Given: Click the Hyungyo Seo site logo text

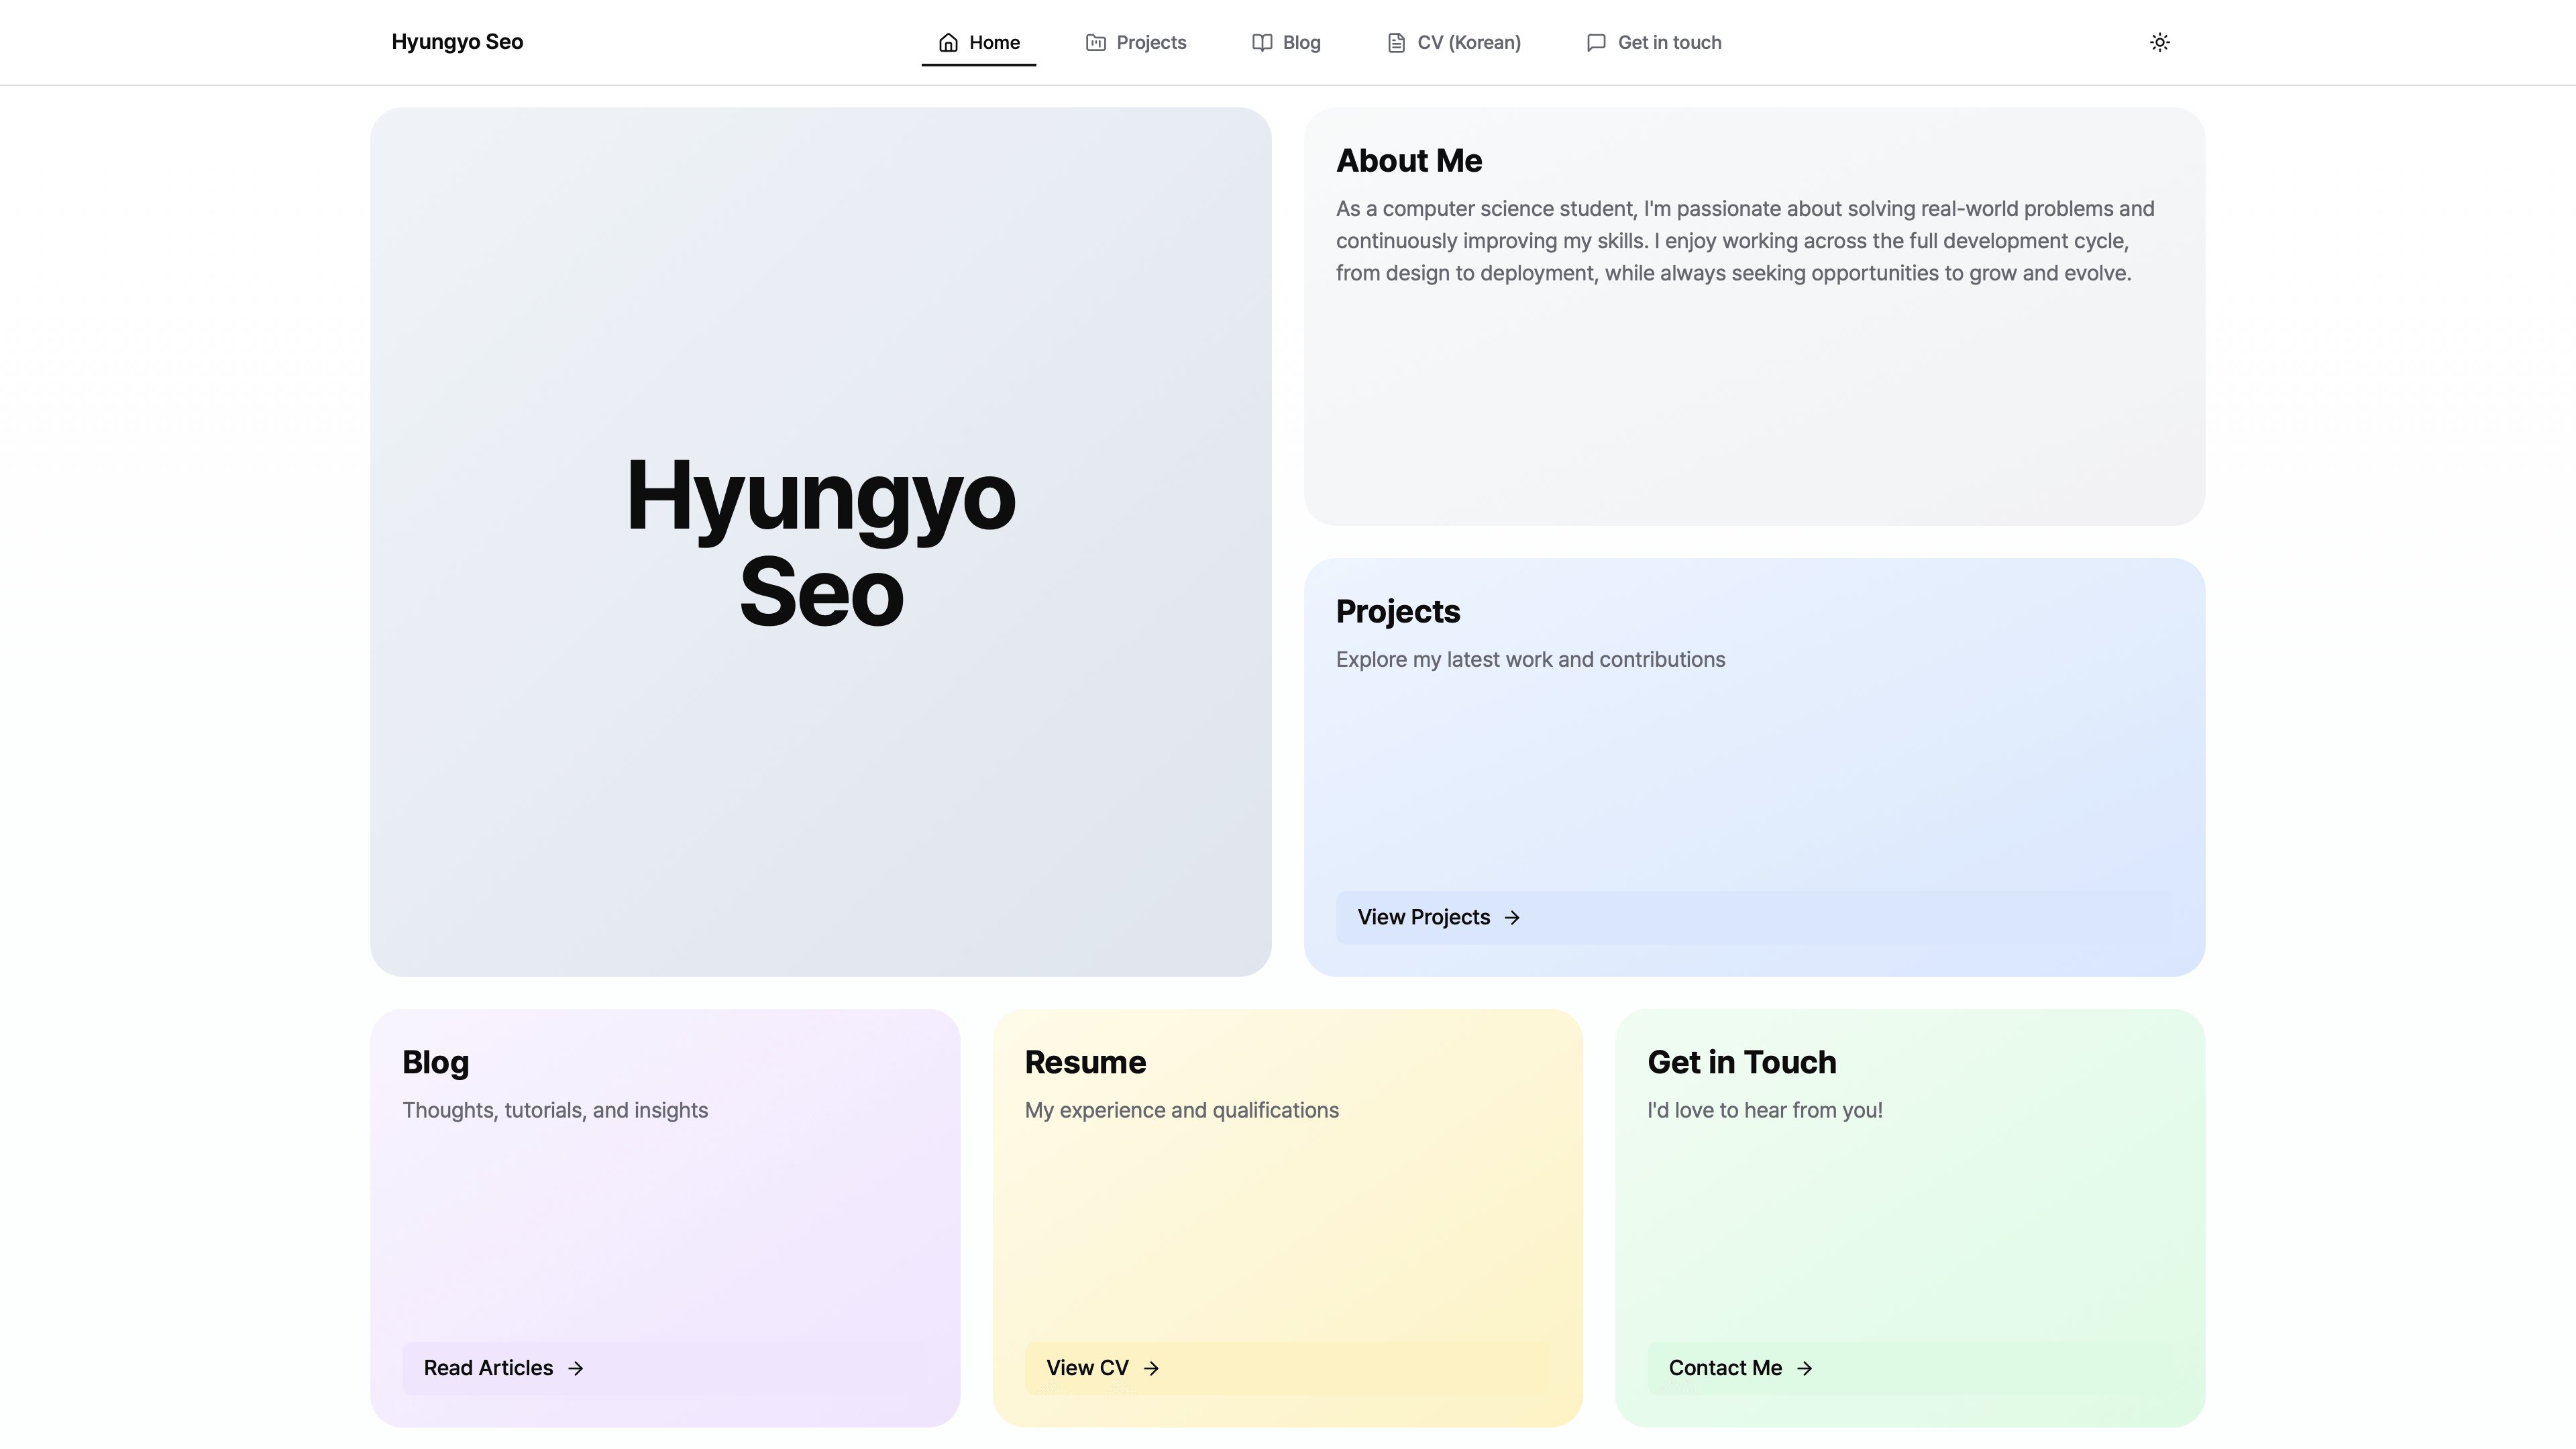Looking at the screenshot, I should click(457, 42).
